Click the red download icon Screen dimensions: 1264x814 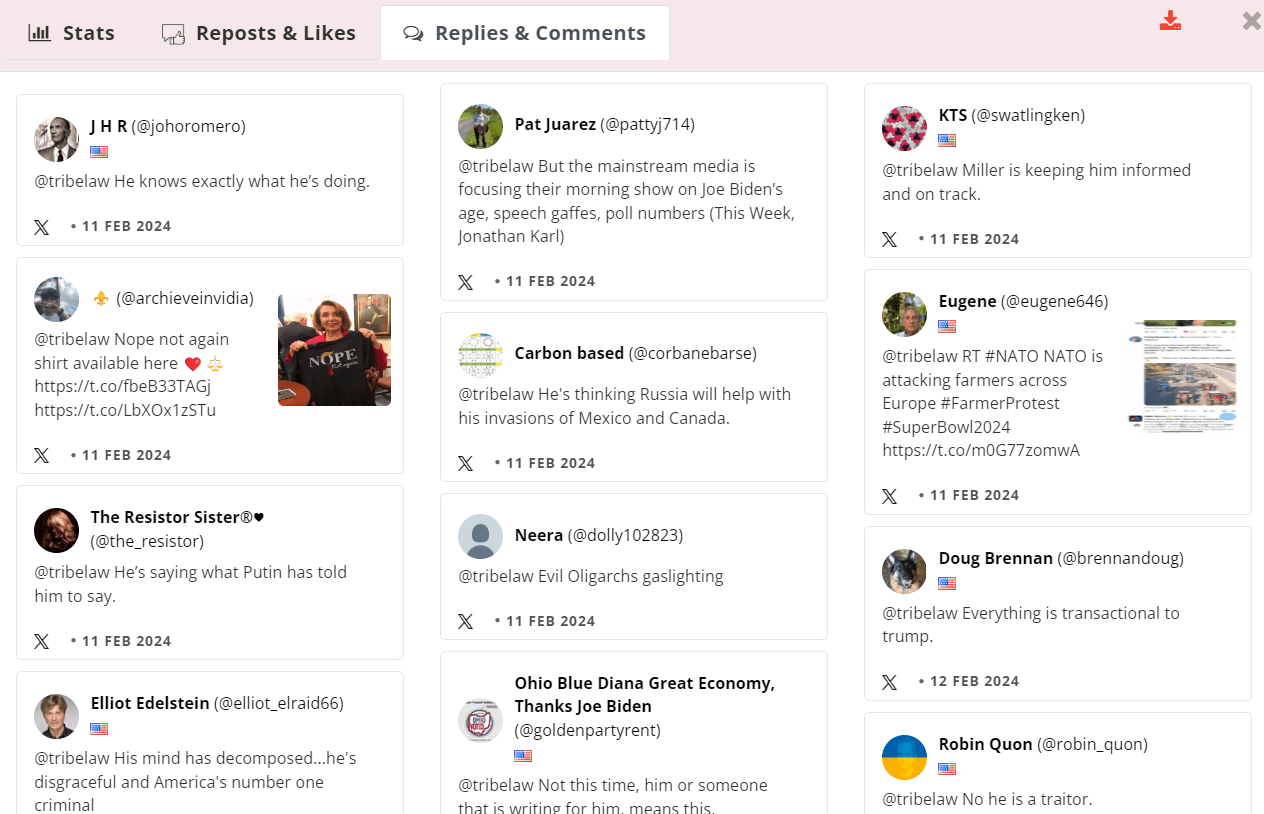pos(1170,21)
